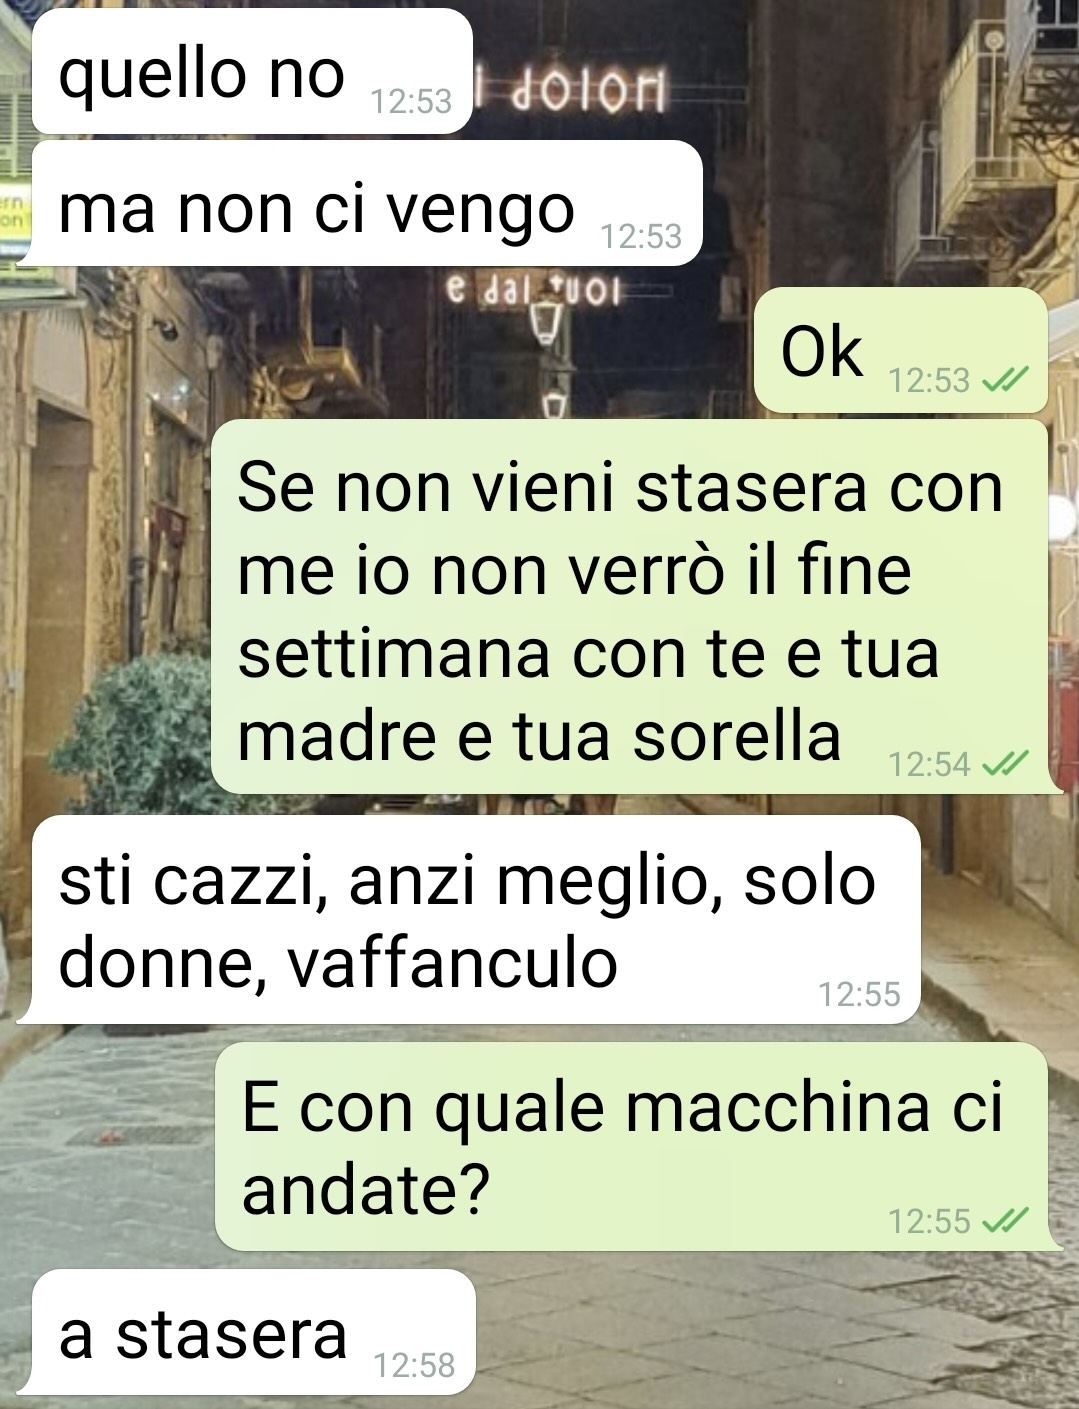Screen dimensions: 1079x1409
Task: Click the 12:53 timestamp on 'quello no'
Action: 411,101
